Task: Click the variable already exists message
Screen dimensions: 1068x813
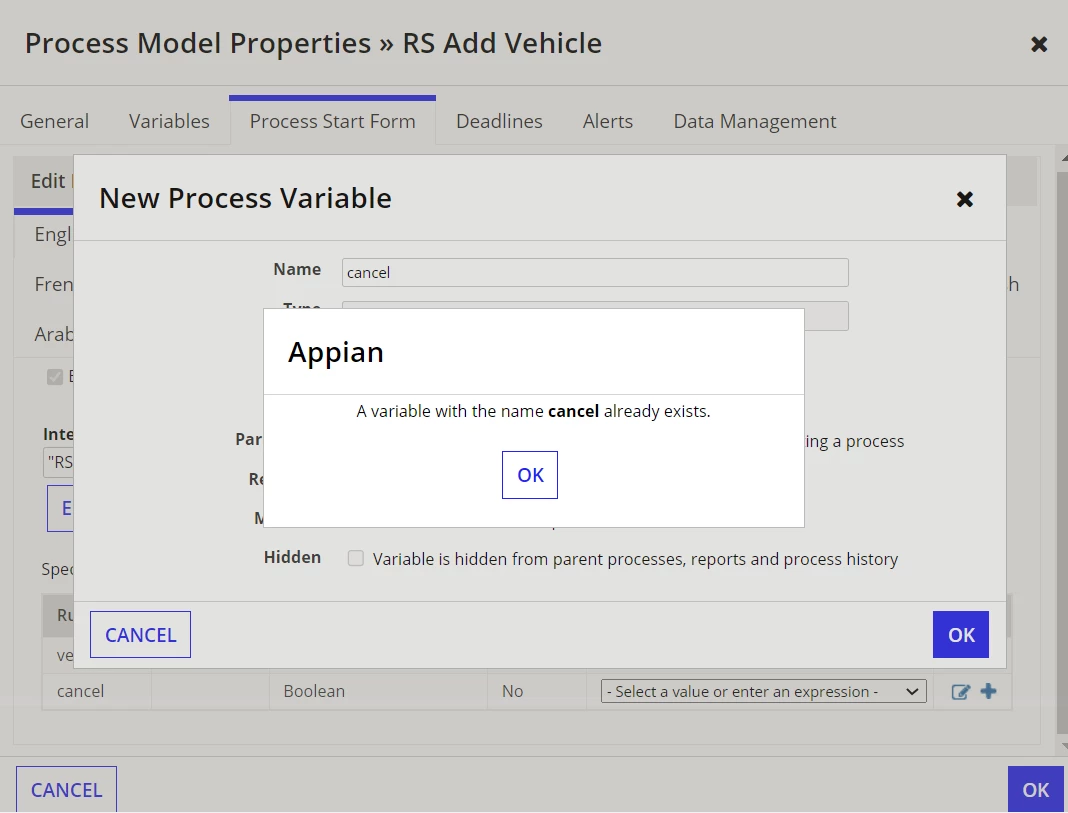Action: click(x=533, y=411)
